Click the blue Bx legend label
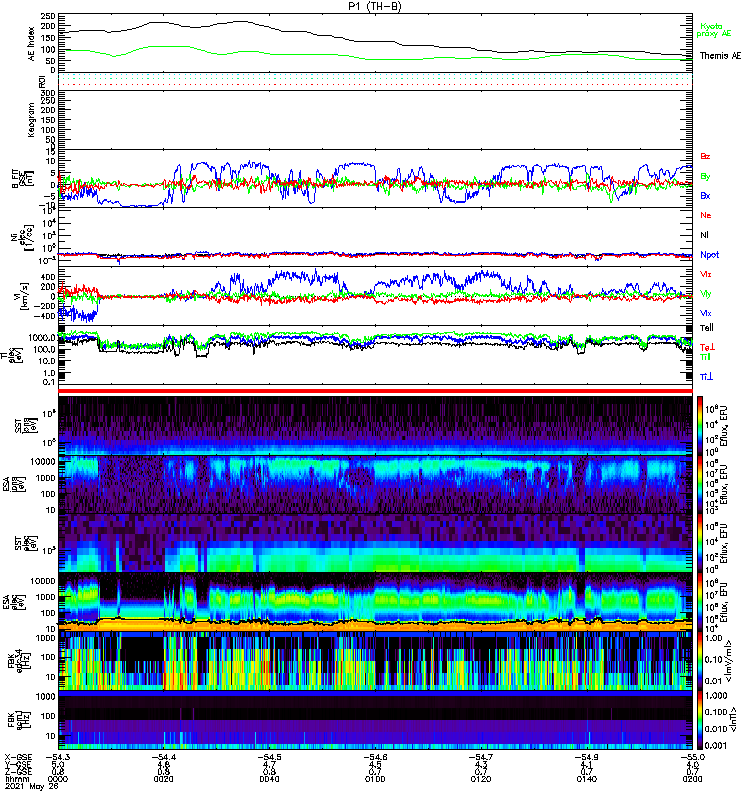 705,195
